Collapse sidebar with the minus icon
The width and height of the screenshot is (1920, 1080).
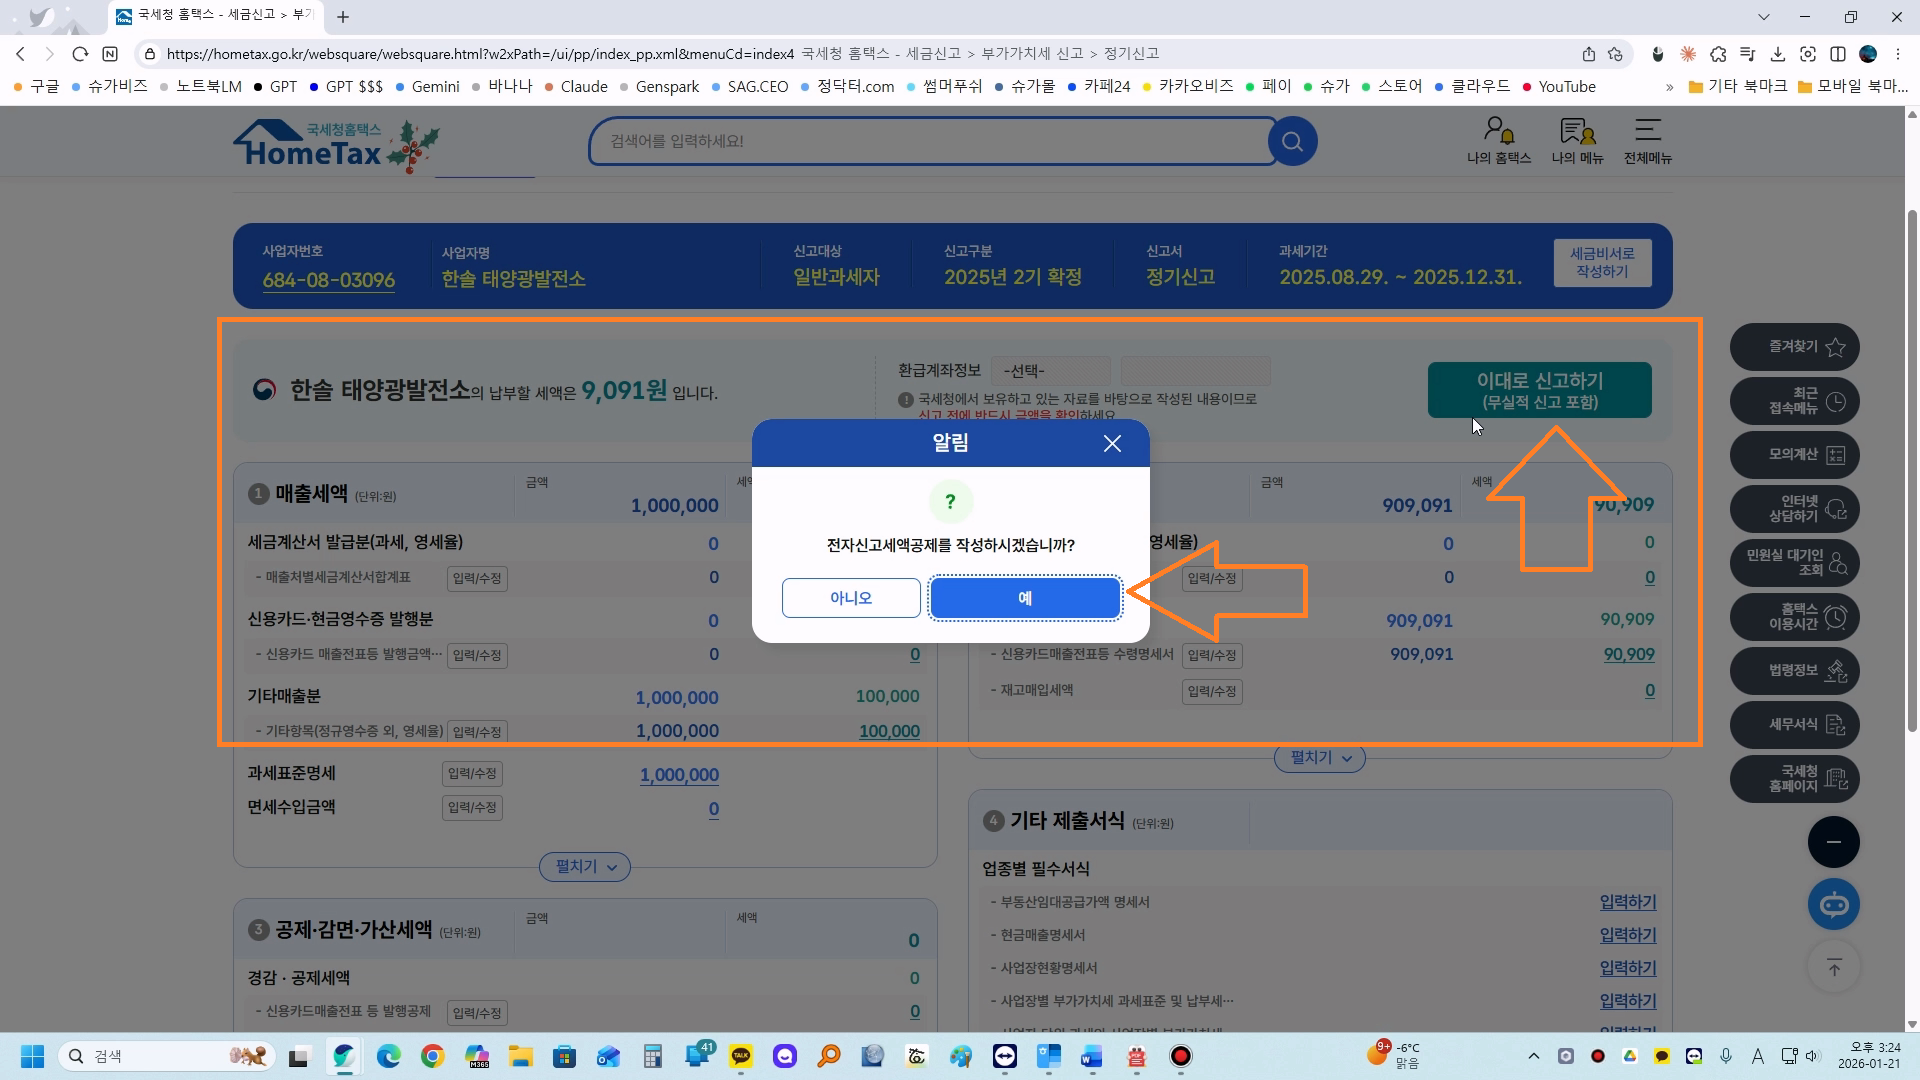point(1833,842)
